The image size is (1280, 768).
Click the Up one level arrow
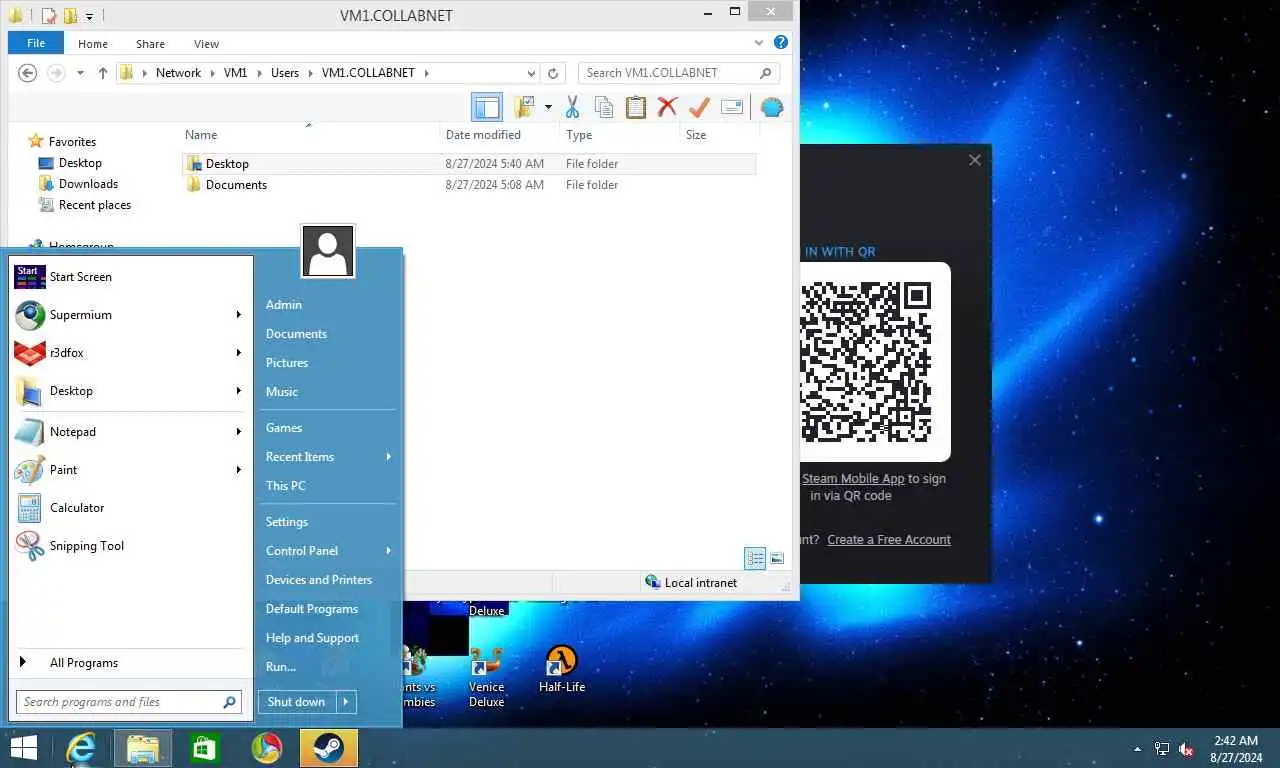pos(102,73)
